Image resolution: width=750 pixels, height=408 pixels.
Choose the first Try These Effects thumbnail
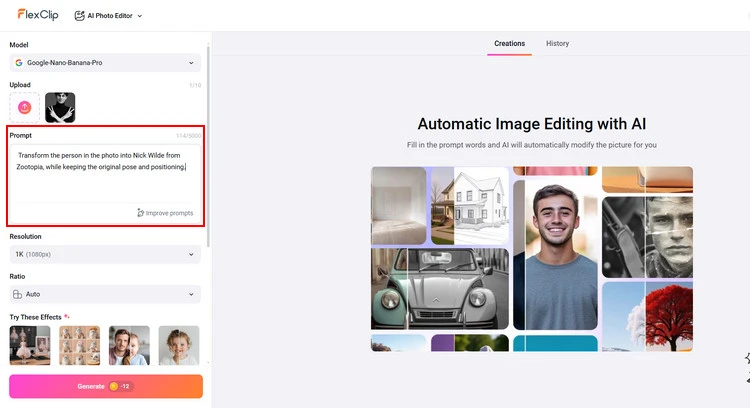(30, 345)
